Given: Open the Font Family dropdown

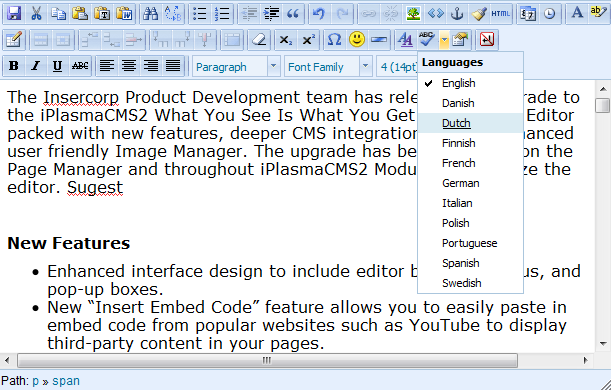Looking at the screenshot, I should [328, 67].
